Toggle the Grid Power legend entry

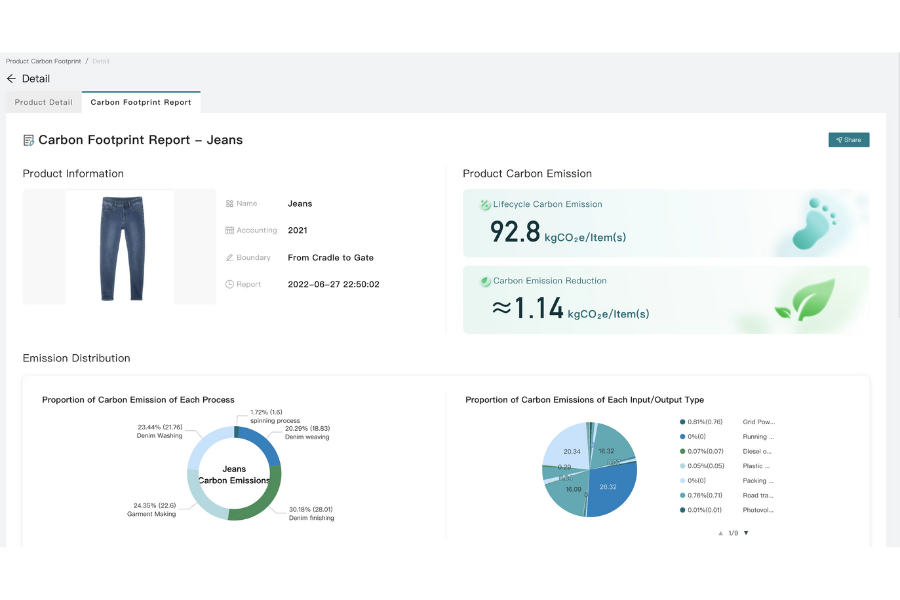(727, 422)
